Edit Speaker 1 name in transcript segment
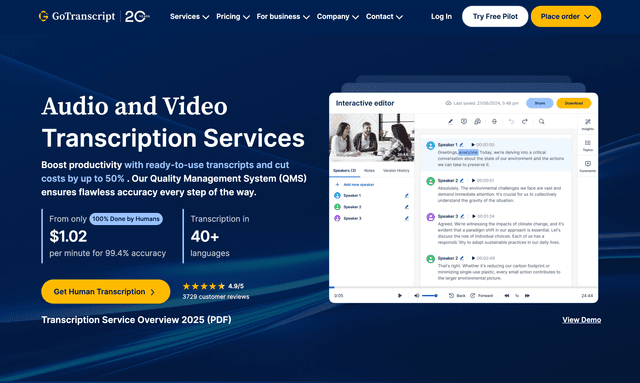 point(461,145)
